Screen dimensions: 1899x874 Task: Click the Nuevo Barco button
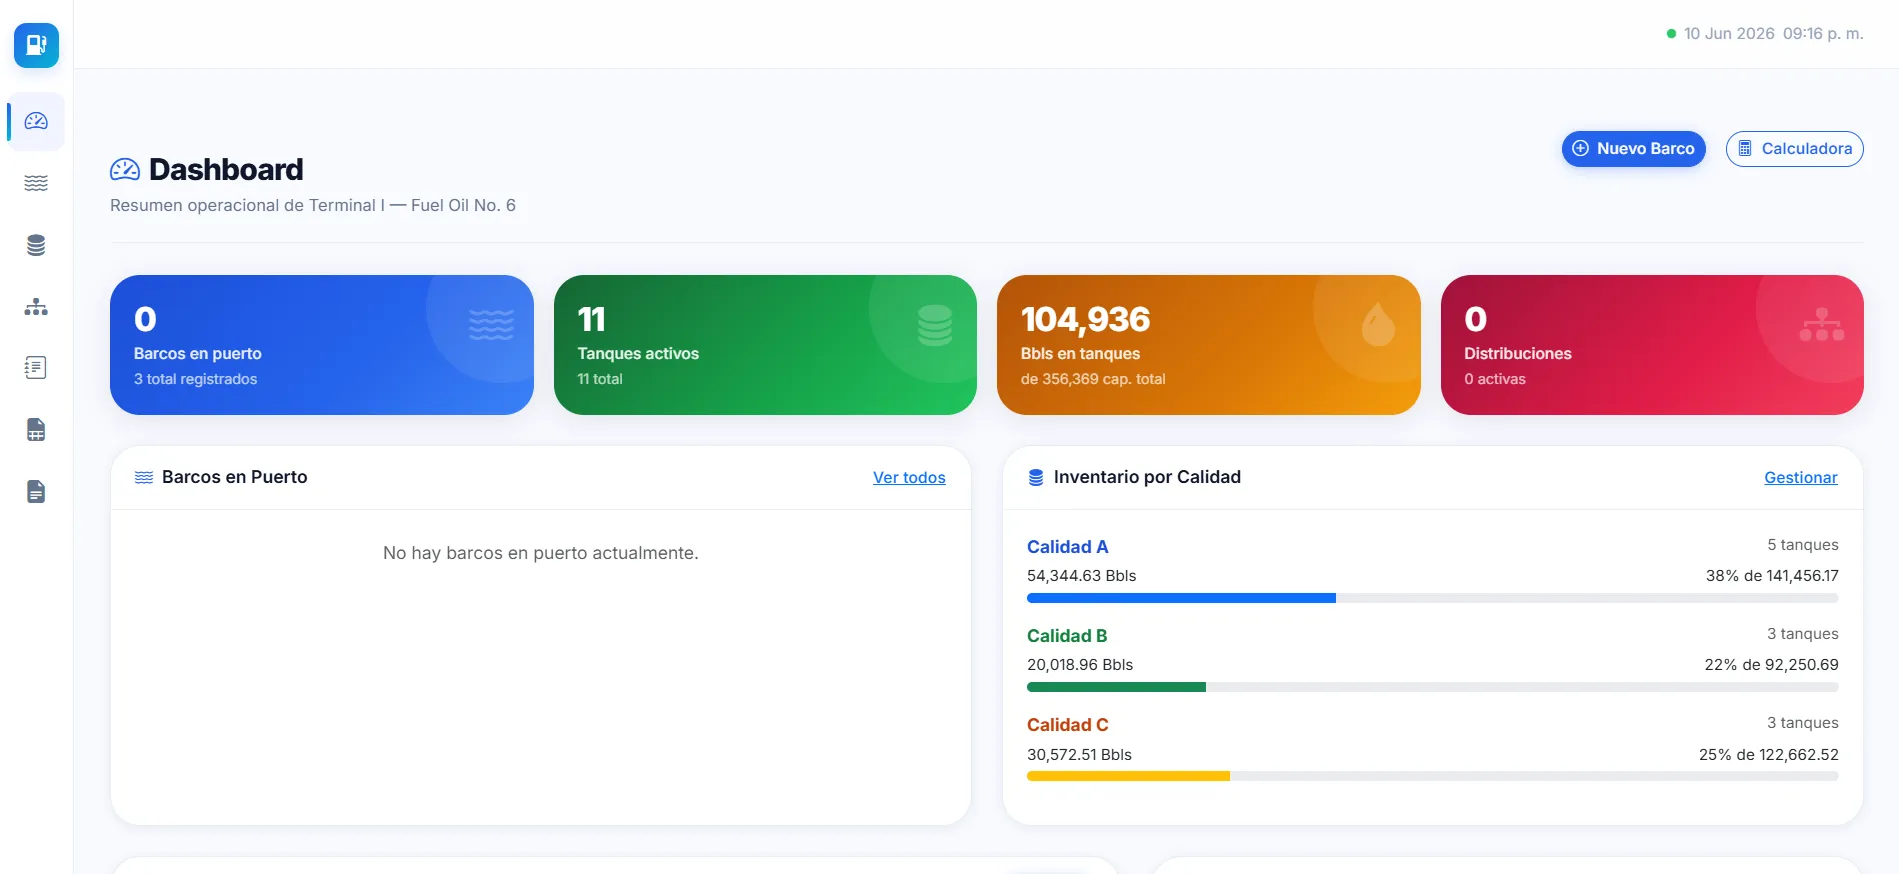click(1633, 149)
